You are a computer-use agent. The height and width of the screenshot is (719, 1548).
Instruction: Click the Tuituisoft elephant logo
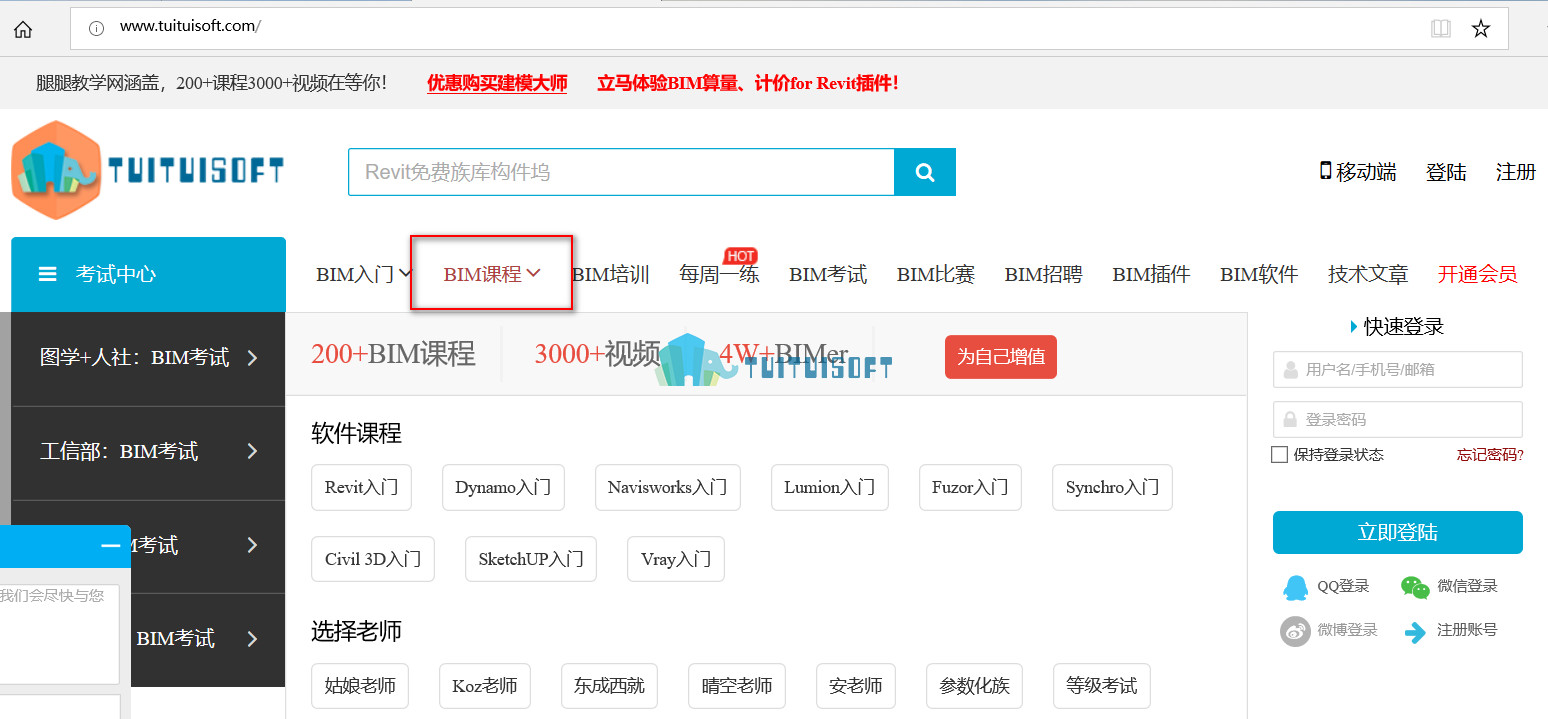(x=147, y=170)
